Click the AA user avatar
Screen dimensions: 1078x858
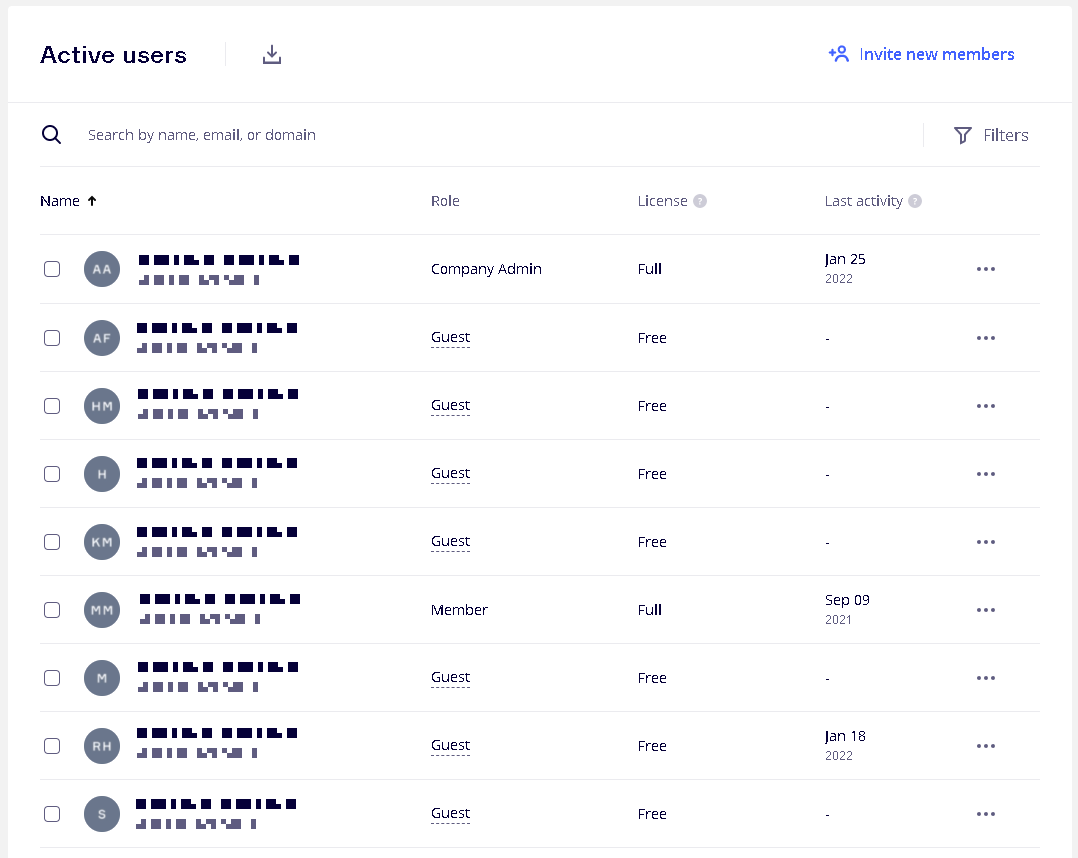point(102,269)
